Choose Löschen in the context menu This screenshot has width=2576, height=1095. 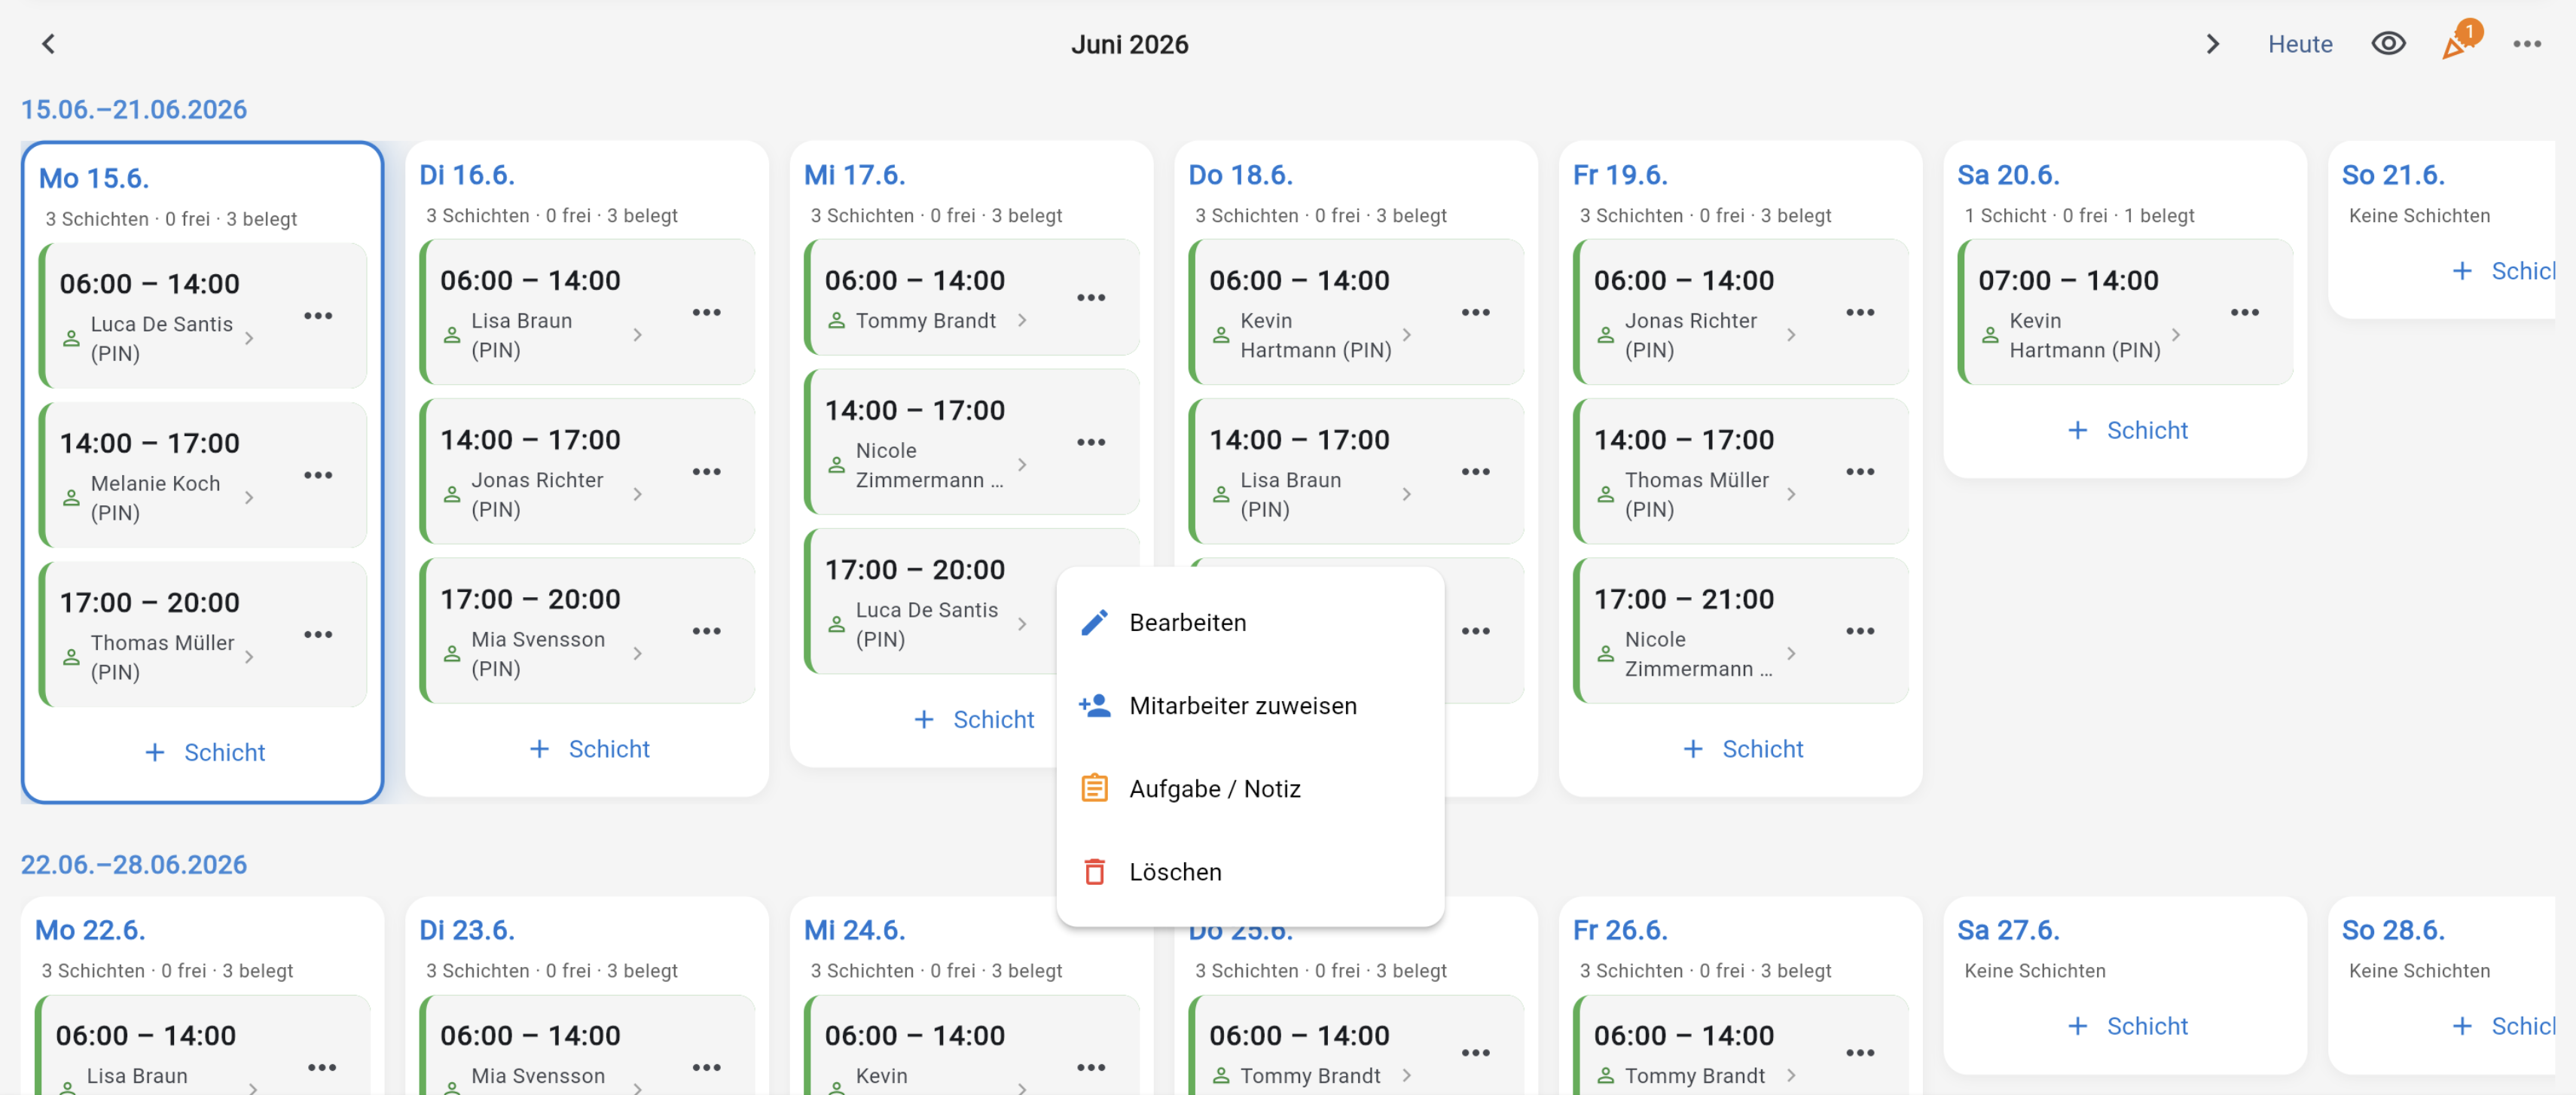(x=1250, y=871)
